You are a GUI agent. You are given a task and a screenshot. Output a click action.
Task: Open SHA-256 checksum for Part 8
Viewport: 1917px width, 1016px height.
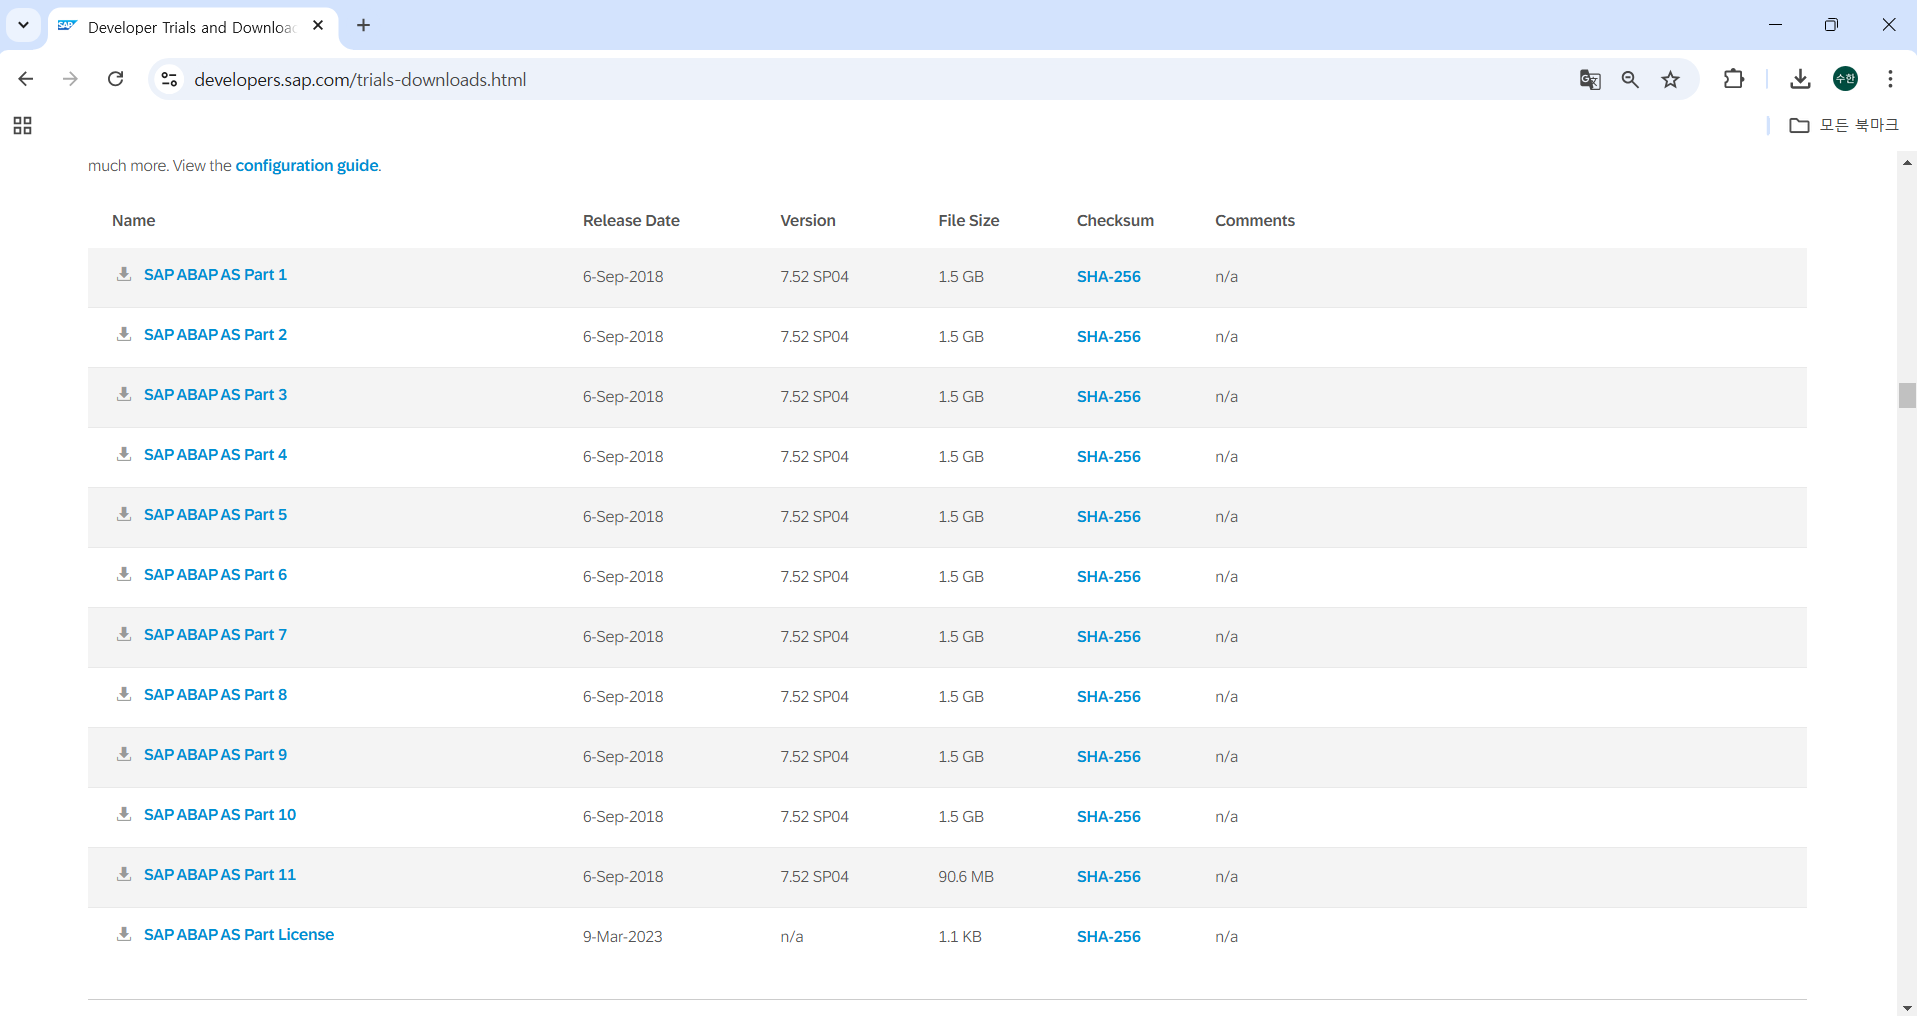pos(1108,696)
